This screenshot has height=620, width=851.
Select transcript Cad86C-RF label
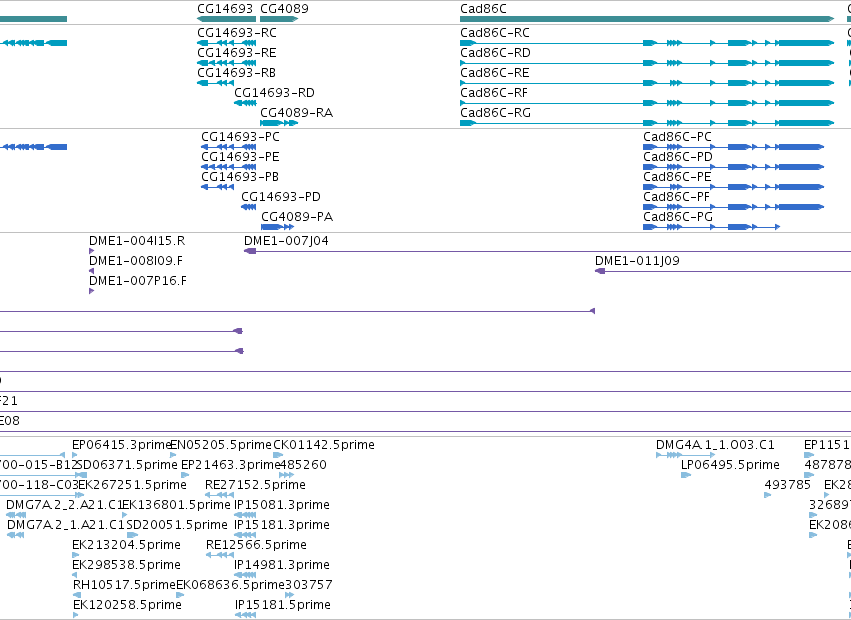494,93
